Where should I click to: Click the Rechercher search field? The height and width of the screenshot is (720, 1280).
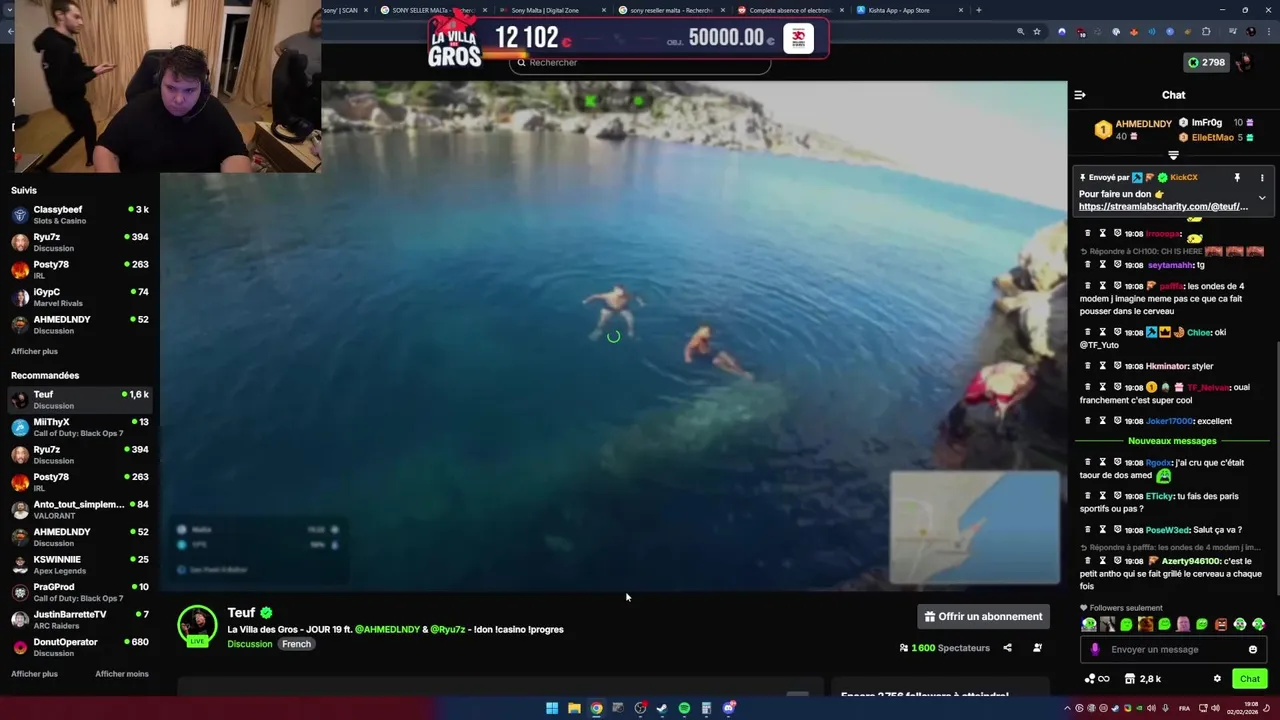(640, 62)
